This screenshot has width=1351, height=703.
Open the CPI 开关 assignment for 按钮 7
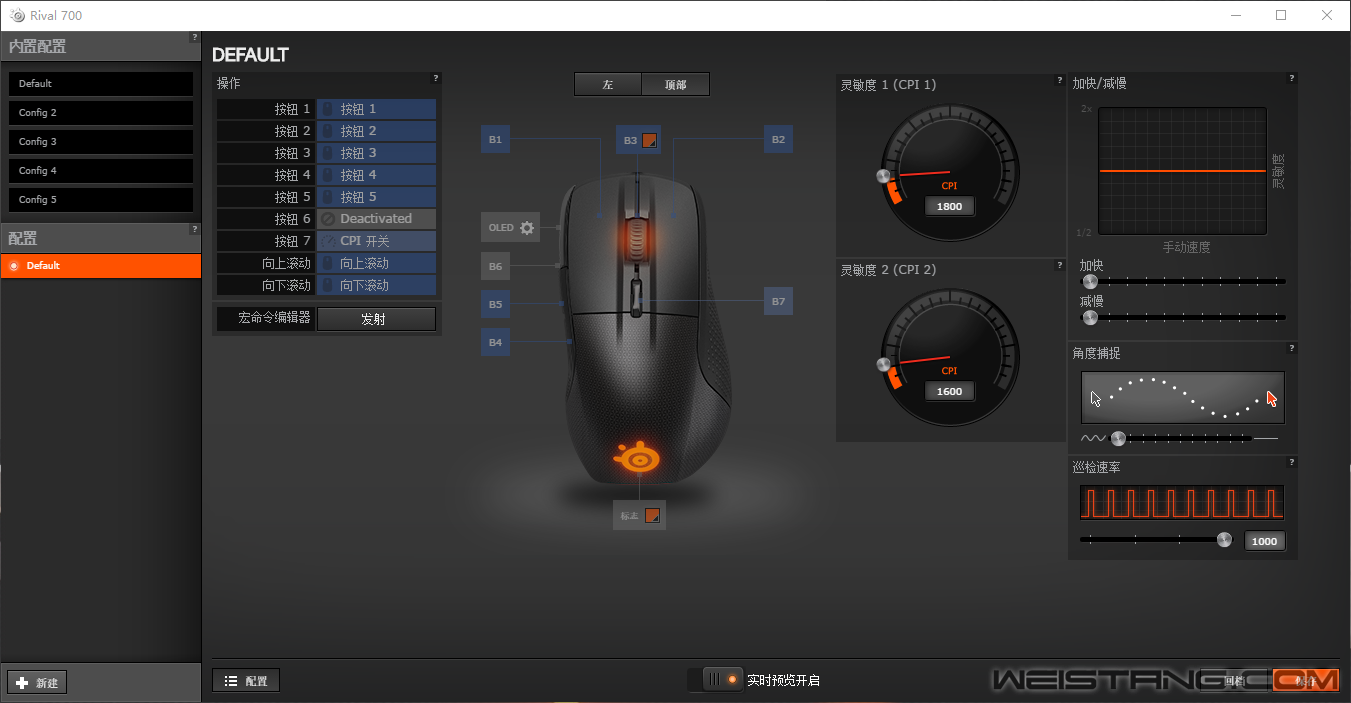point(376,241)
